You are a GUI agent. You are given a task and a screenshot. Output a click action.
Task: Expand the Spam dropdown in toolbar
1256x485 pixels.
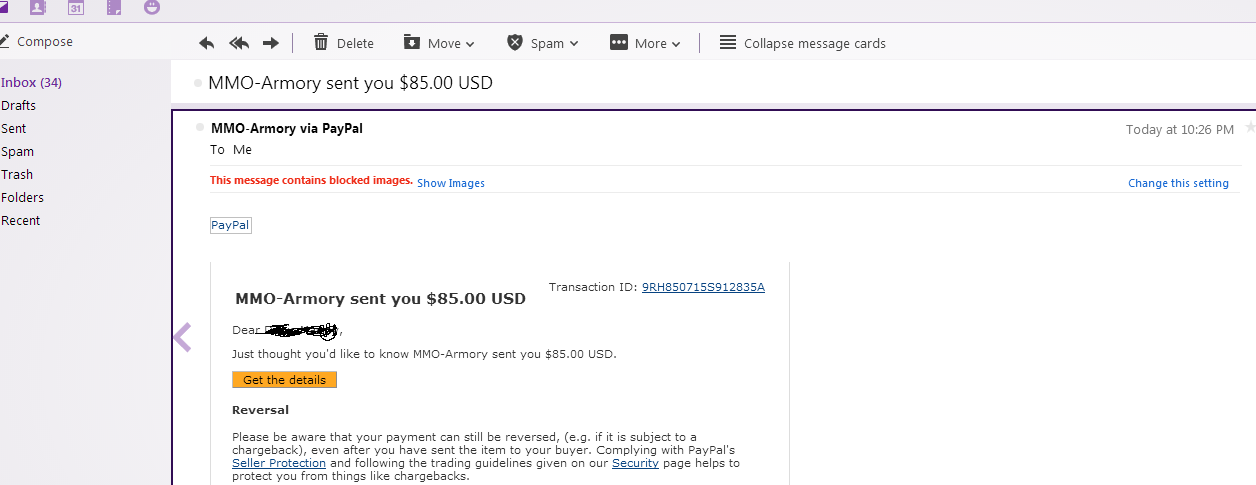543,43
